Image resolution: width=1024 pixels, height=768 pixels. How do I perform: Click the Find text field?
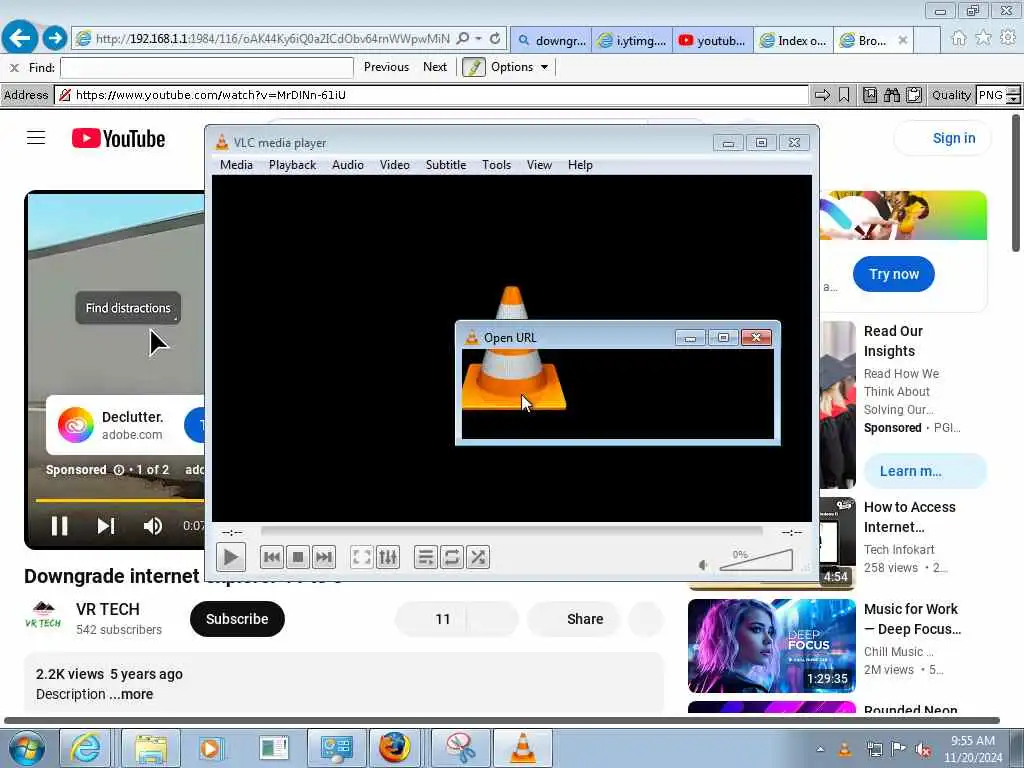(206, 67)
